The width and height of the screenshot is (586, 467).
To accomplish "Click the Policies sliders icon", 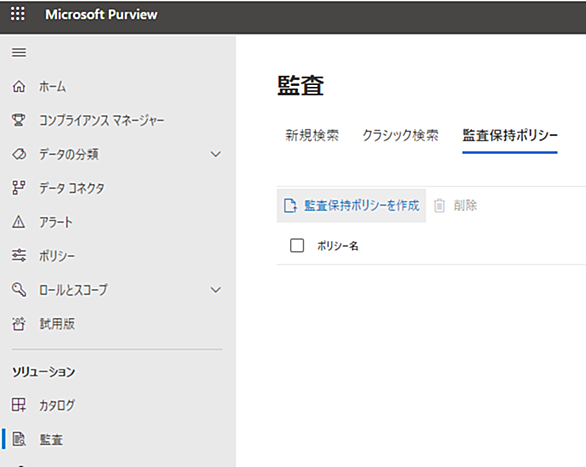I will pos(19,256).
